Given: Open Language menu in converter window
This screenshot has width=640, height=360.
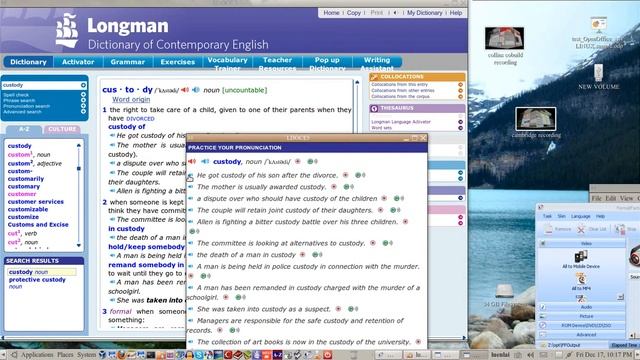Looking at the screenshot, I should [580, 216].
